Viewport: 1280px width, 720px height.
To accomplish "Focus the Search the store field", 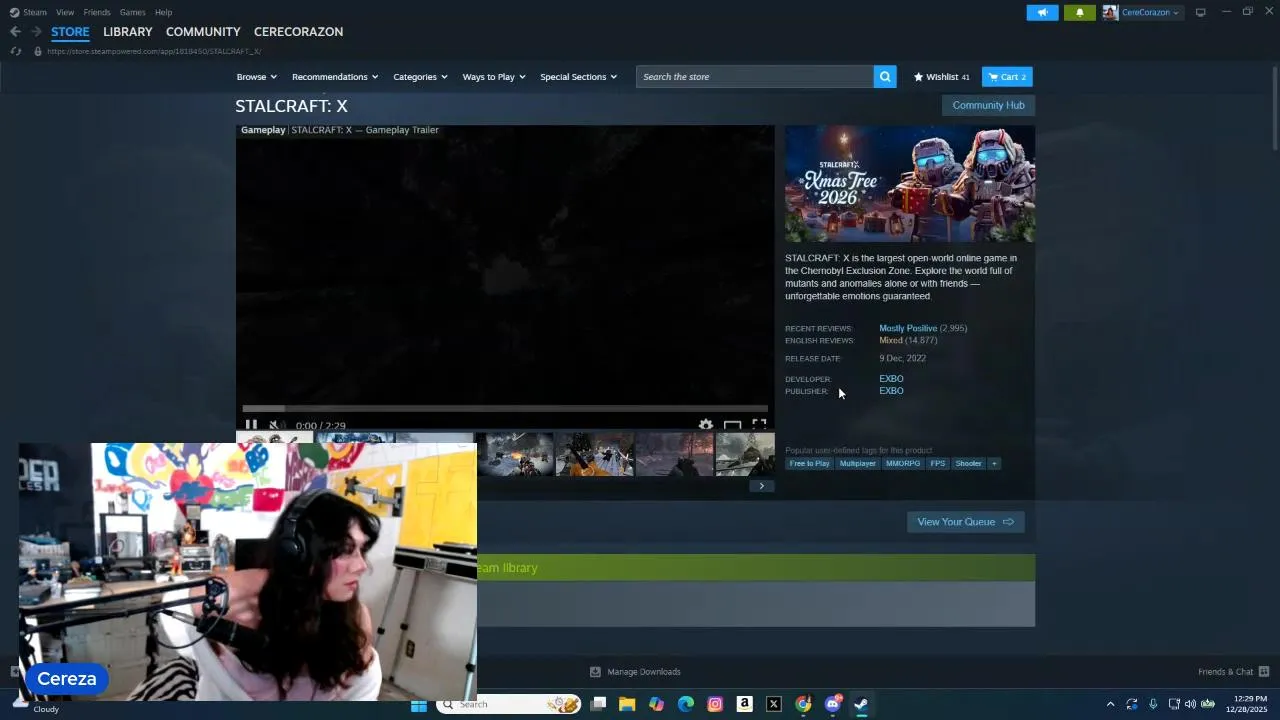I will pos(755,77).
